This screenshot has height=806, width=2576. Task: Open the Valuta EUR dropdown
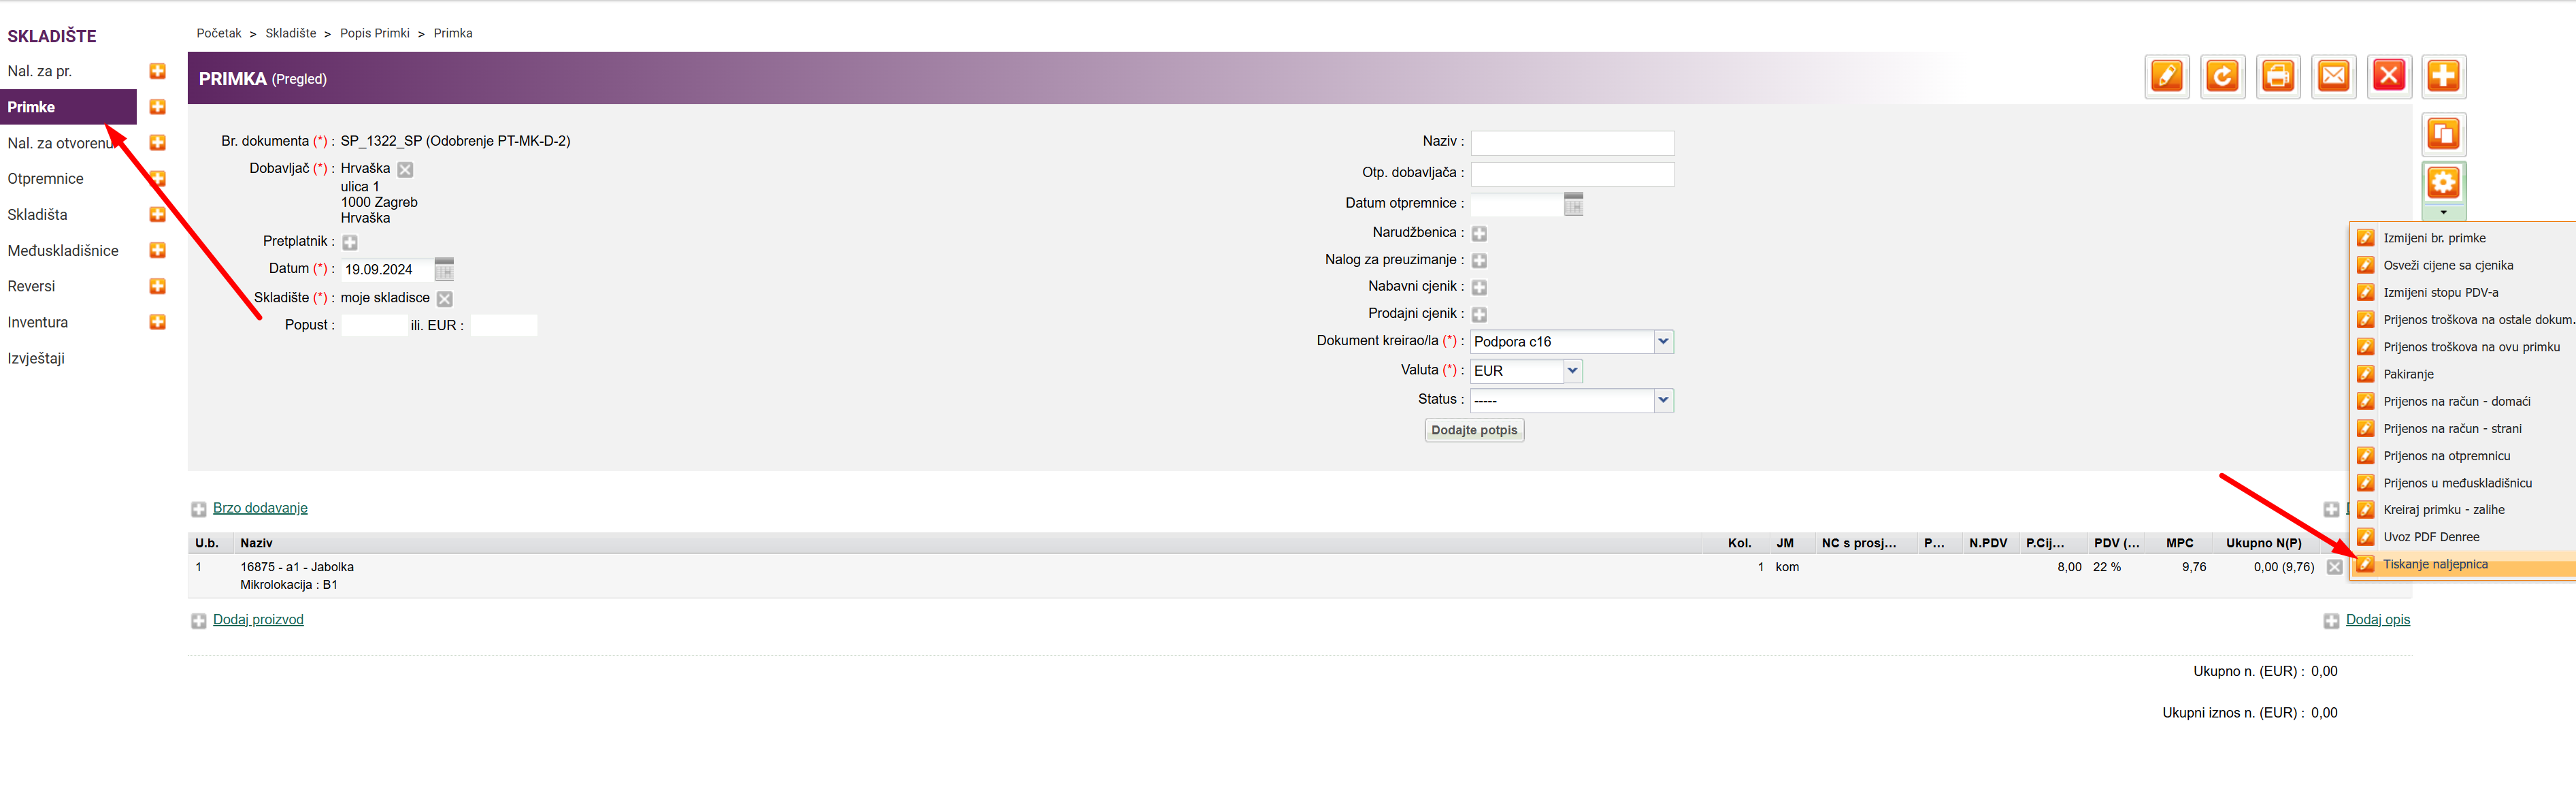coord(1572,371)
